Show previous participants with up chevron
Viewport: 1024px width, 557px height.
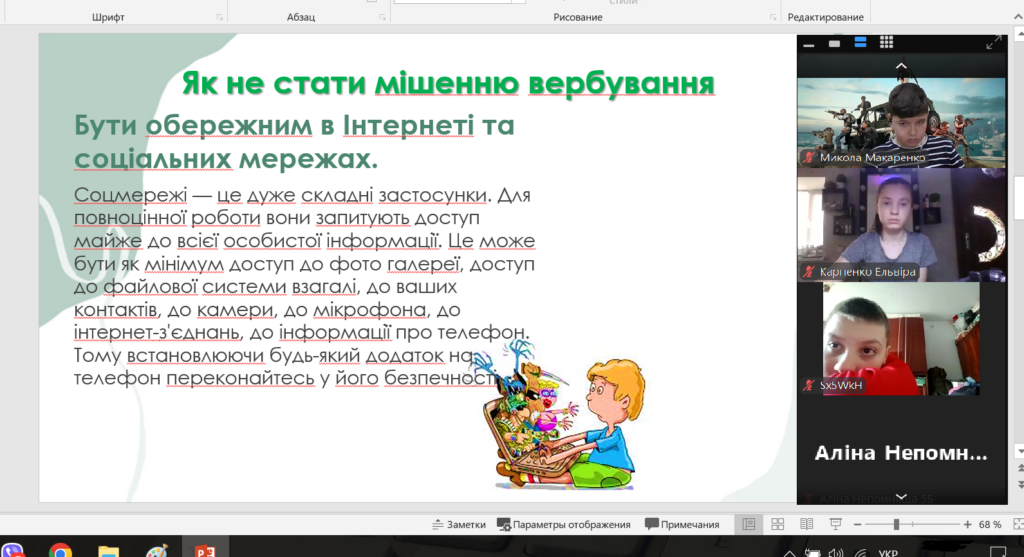pyautogui.click(x=901, y=67)
